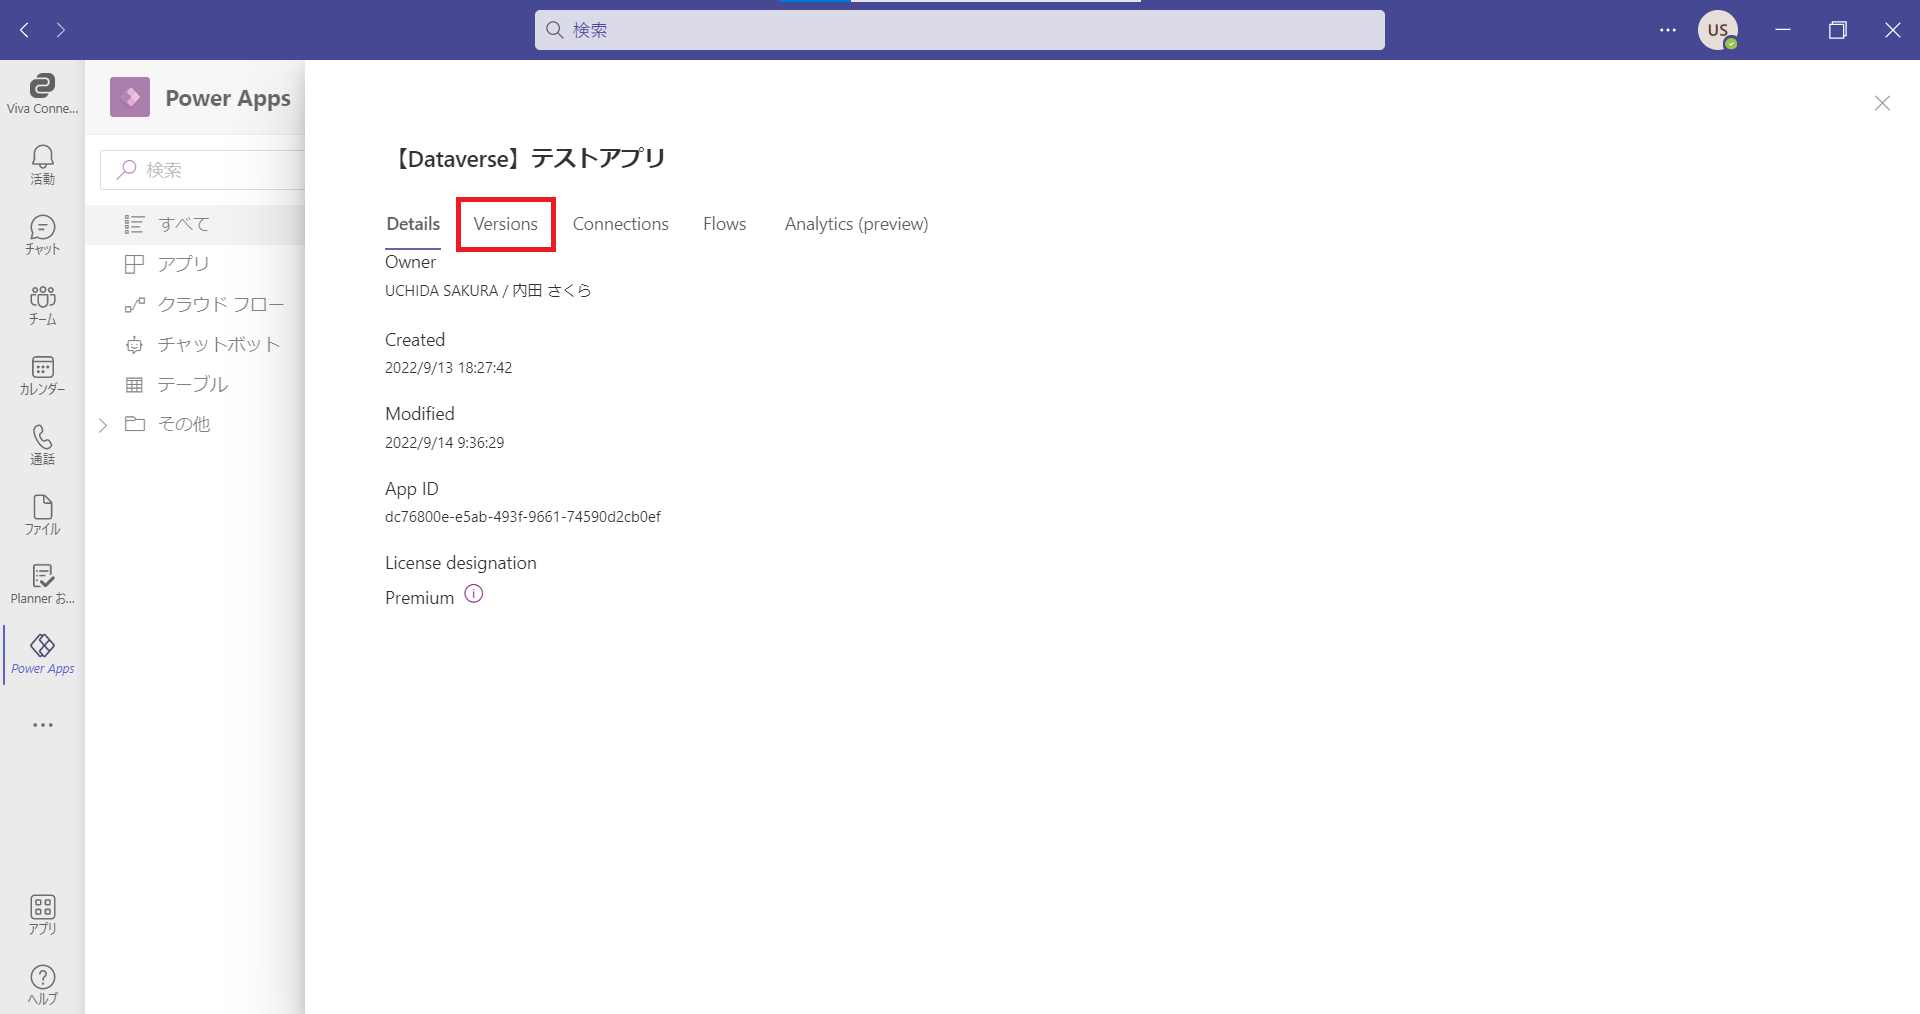Expand the その他 folder chevron

pos(103,425)
